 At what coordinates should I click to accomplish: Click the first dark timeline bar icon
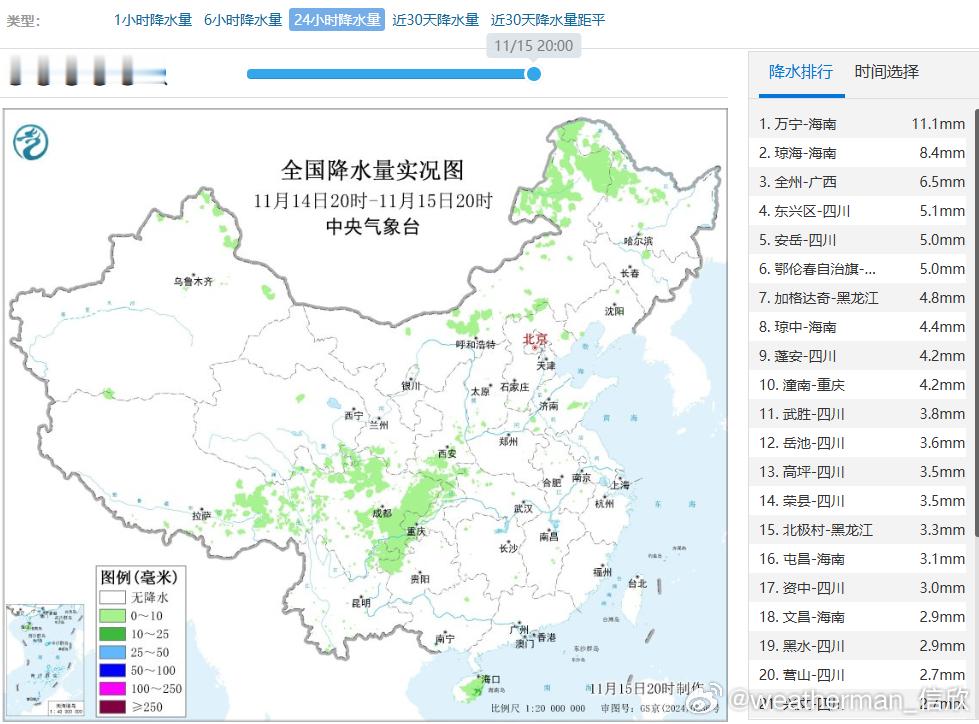pos(14,73)
